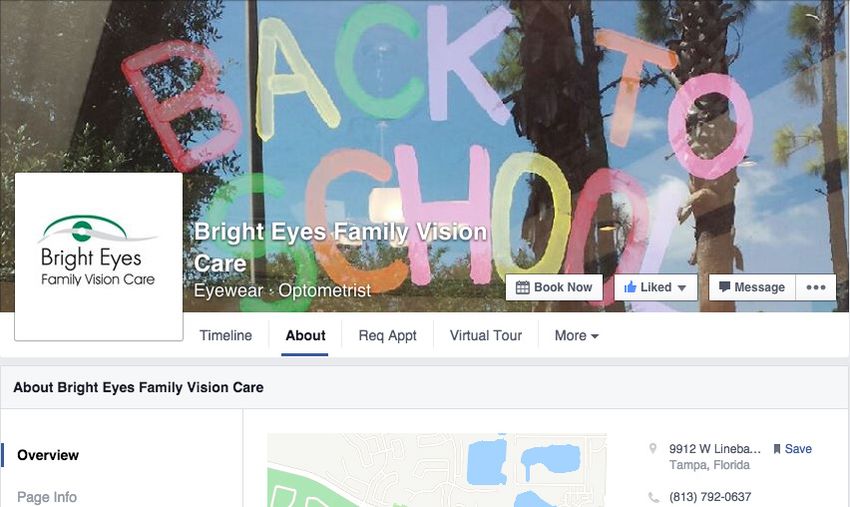Select the About tab

(x=305, y=336)
